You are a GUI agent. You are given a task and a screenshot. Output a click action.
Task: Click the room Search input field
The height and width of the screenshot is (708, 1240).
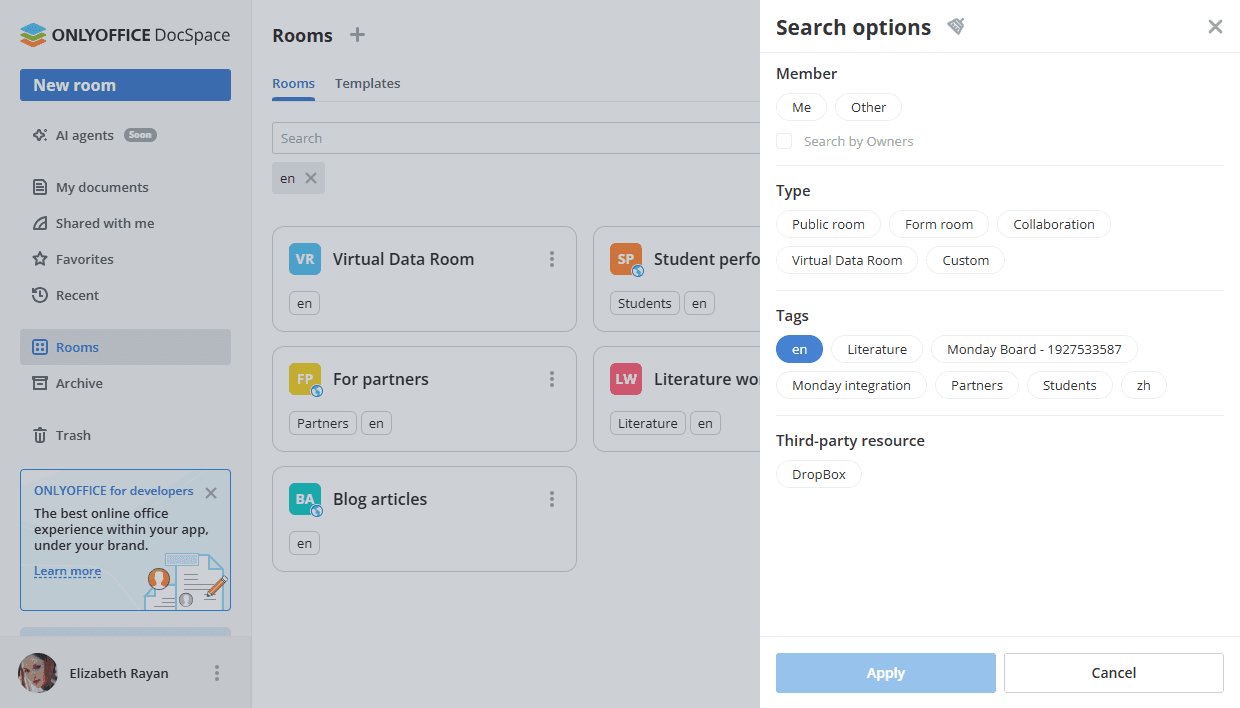click(x=515, y=138)
